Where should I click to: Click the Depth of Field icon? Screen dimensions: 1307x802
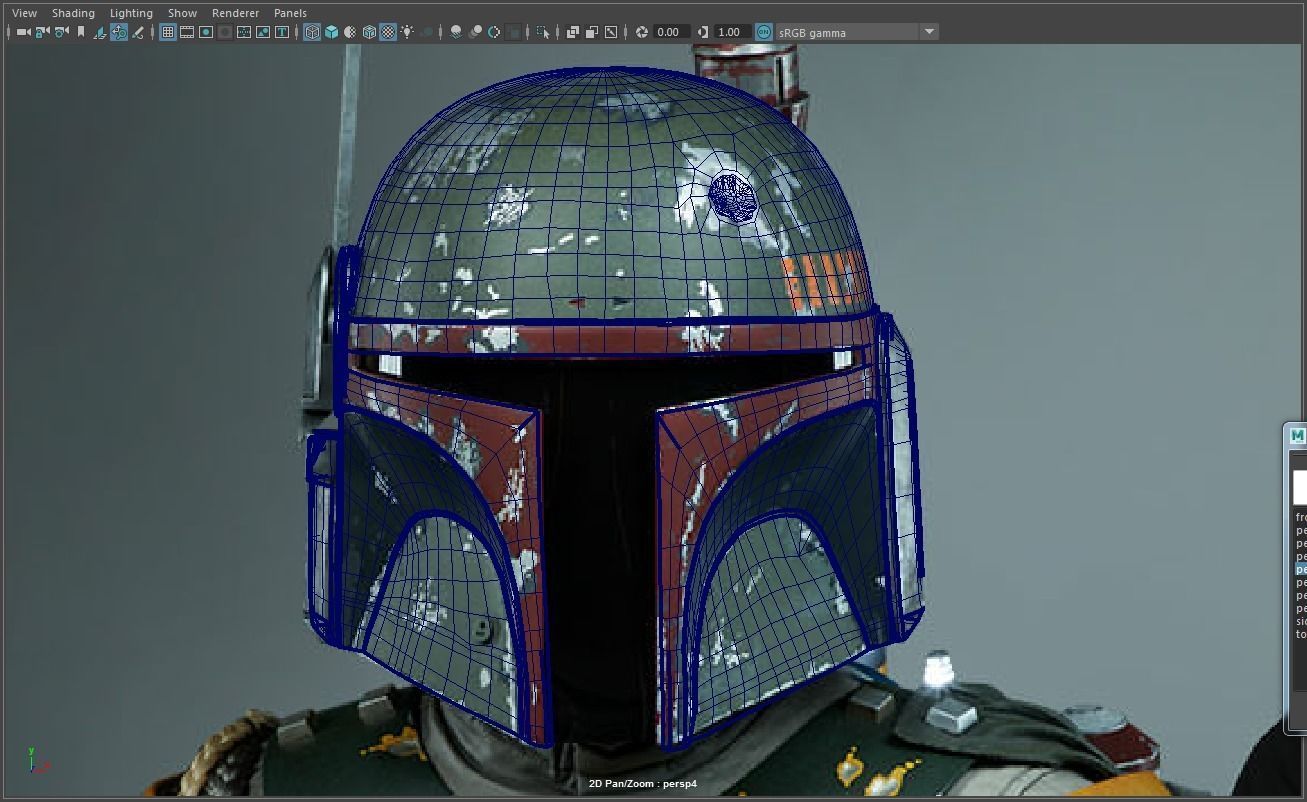pos(513,32)
